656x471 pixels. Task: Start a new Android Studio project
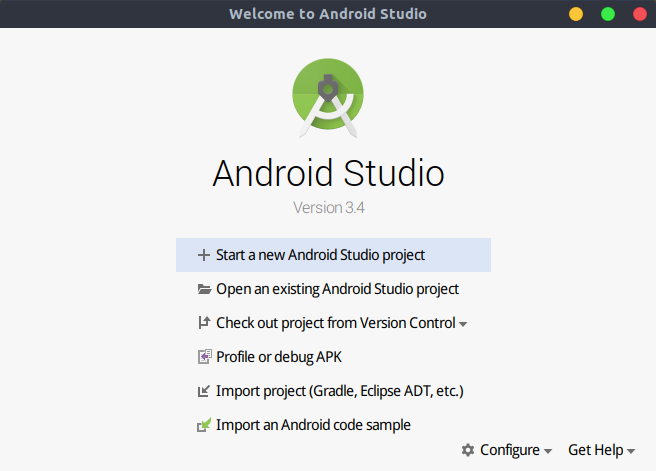tap(333, 255)
